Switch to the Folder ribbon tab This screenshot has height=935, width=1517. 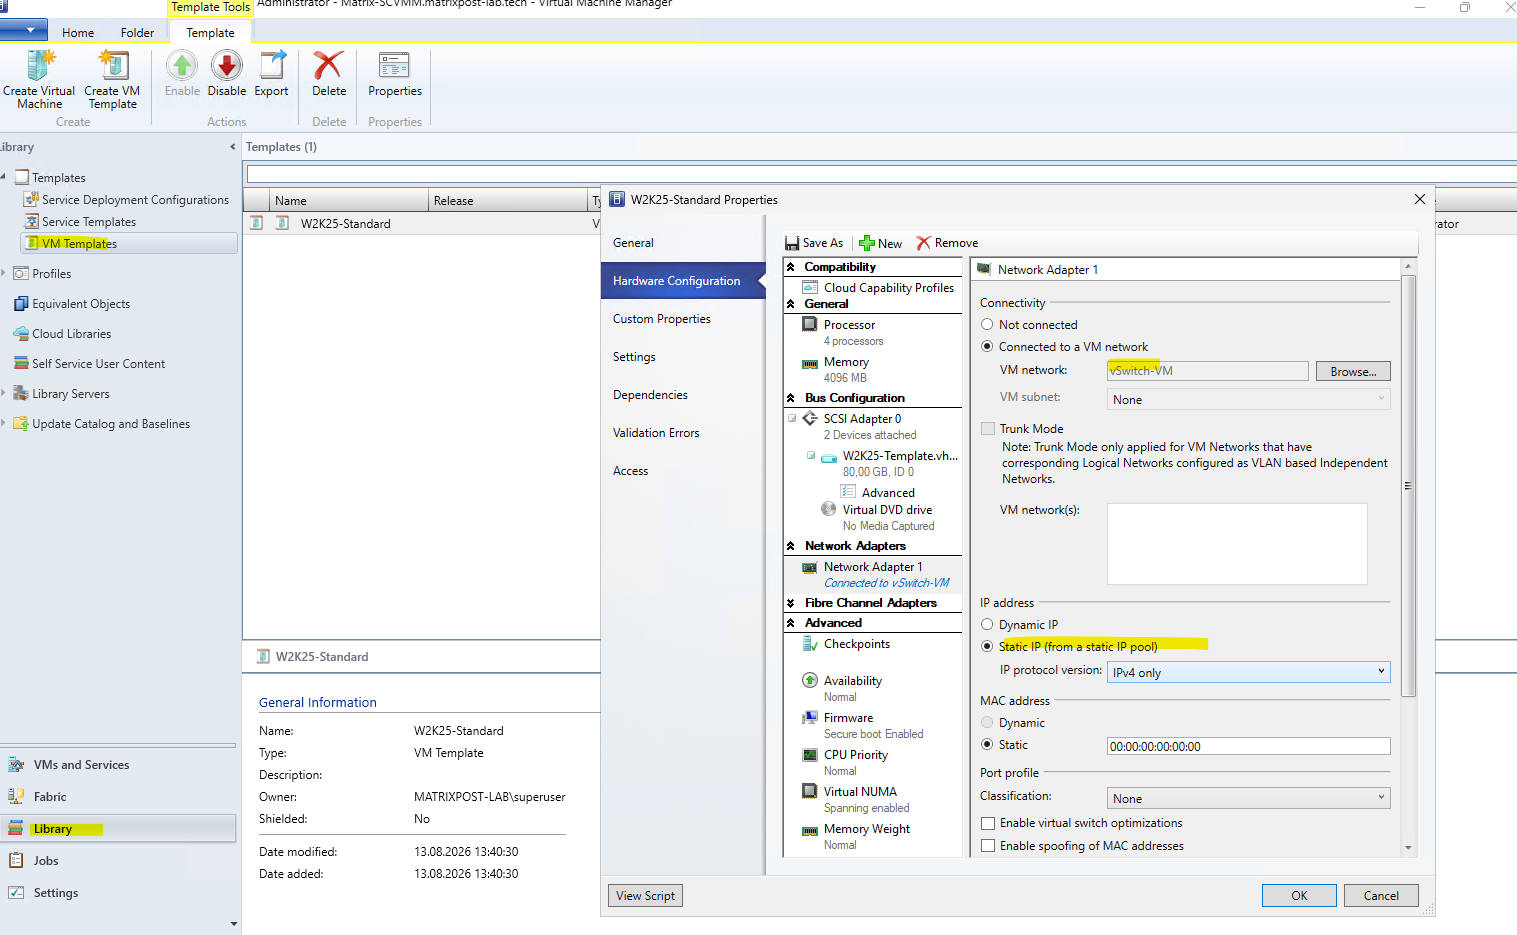point(137,33)
